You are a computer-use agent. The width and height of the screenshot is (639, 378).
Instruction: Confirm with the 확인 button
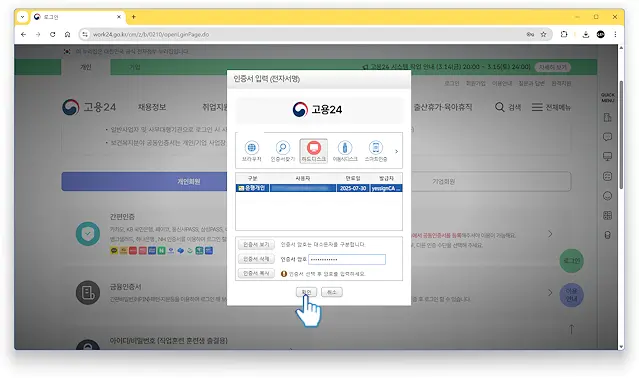pyautogui.click(x=306, y=292)
